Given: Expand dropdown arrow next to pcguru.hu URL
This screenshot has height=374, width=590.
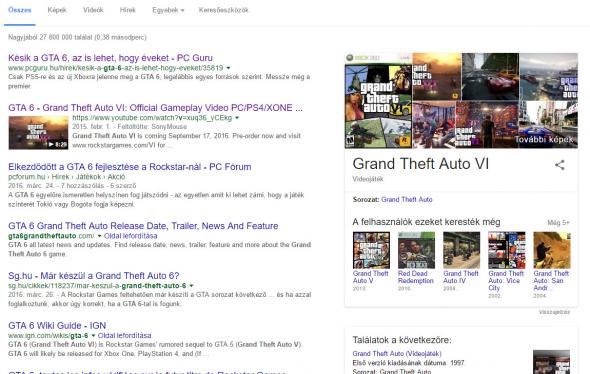Looking at the screenshot, I should [228, 68].
